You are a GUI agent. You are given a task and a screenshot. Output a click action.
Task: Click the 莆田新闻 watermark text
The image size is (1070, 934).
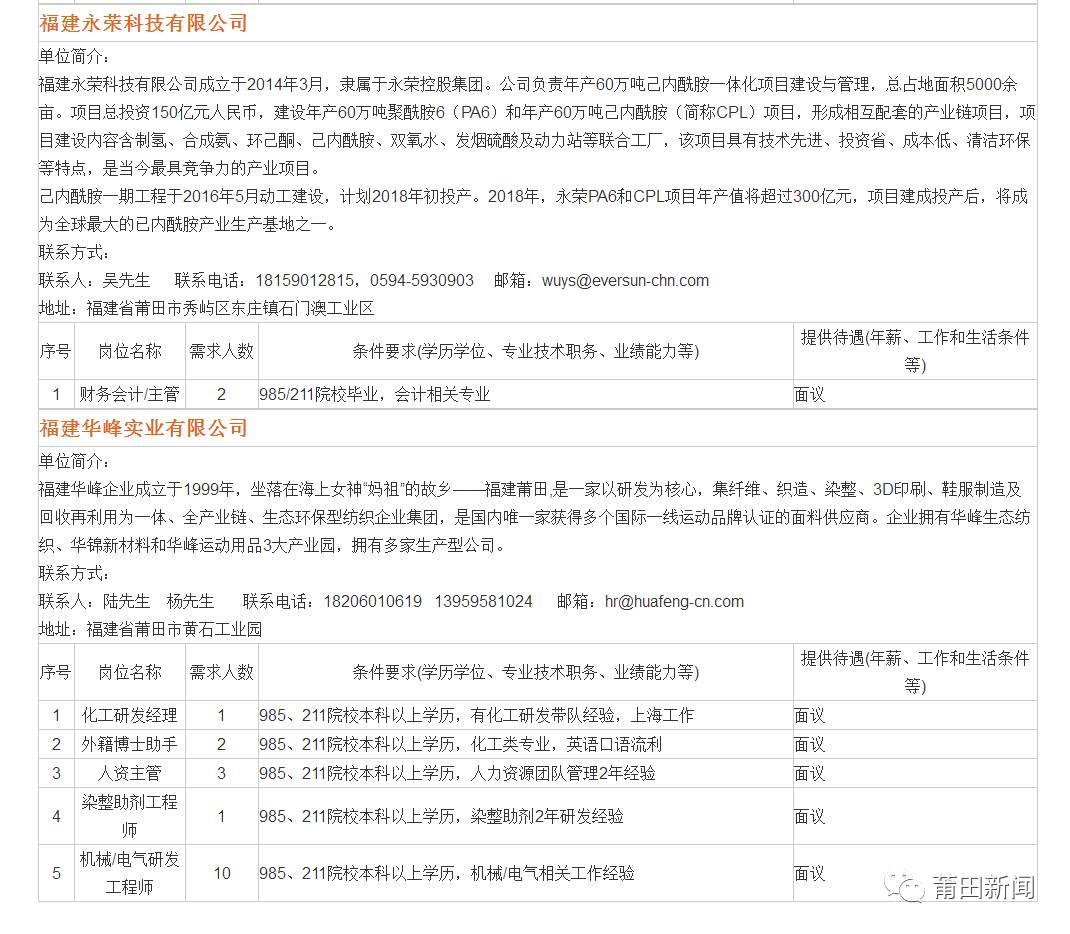(982, 887)
